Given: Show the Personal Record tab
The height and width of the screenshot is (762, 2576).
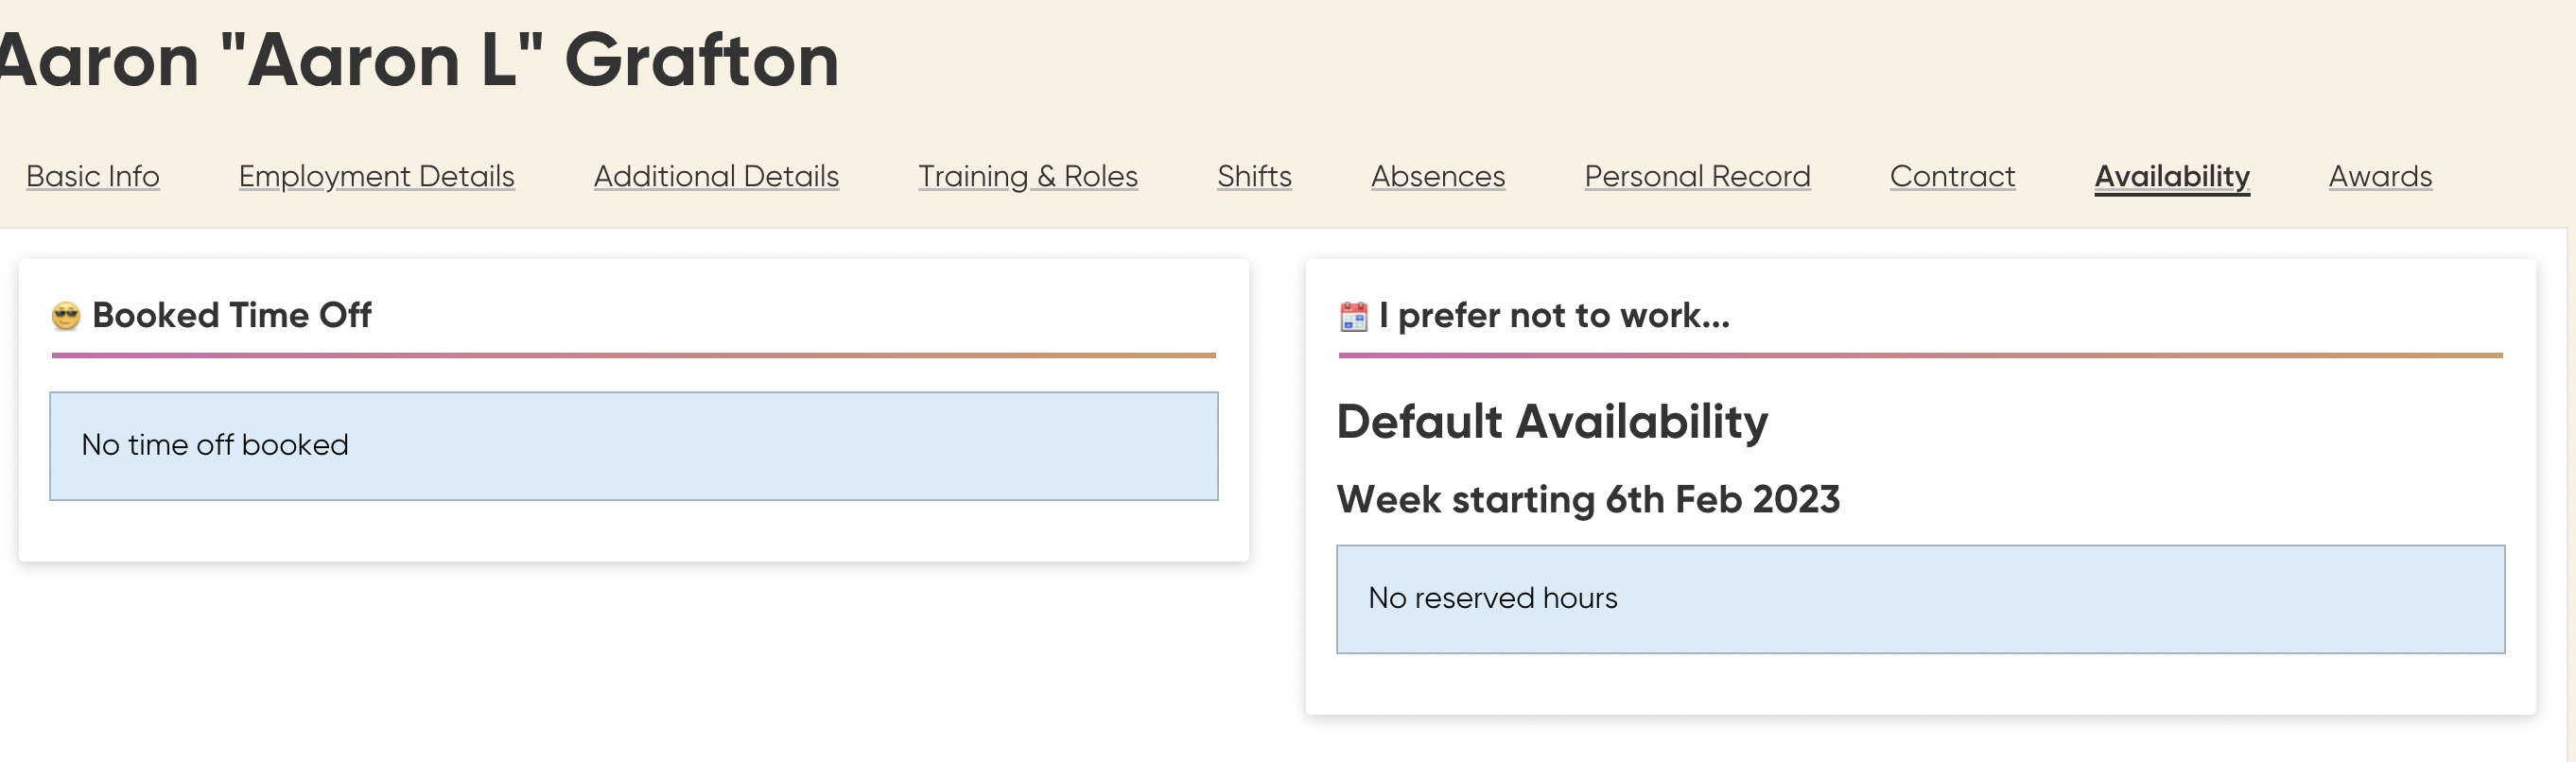Looking at the screenshot, I should 1697,176.
